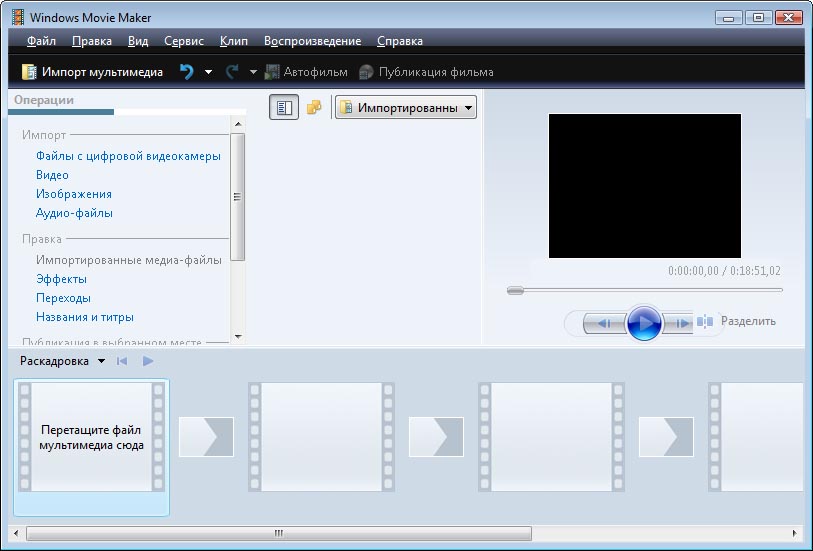Click the preview time counter 0:00:00,00
Screen dimensions: 813x551
(693, 271)
